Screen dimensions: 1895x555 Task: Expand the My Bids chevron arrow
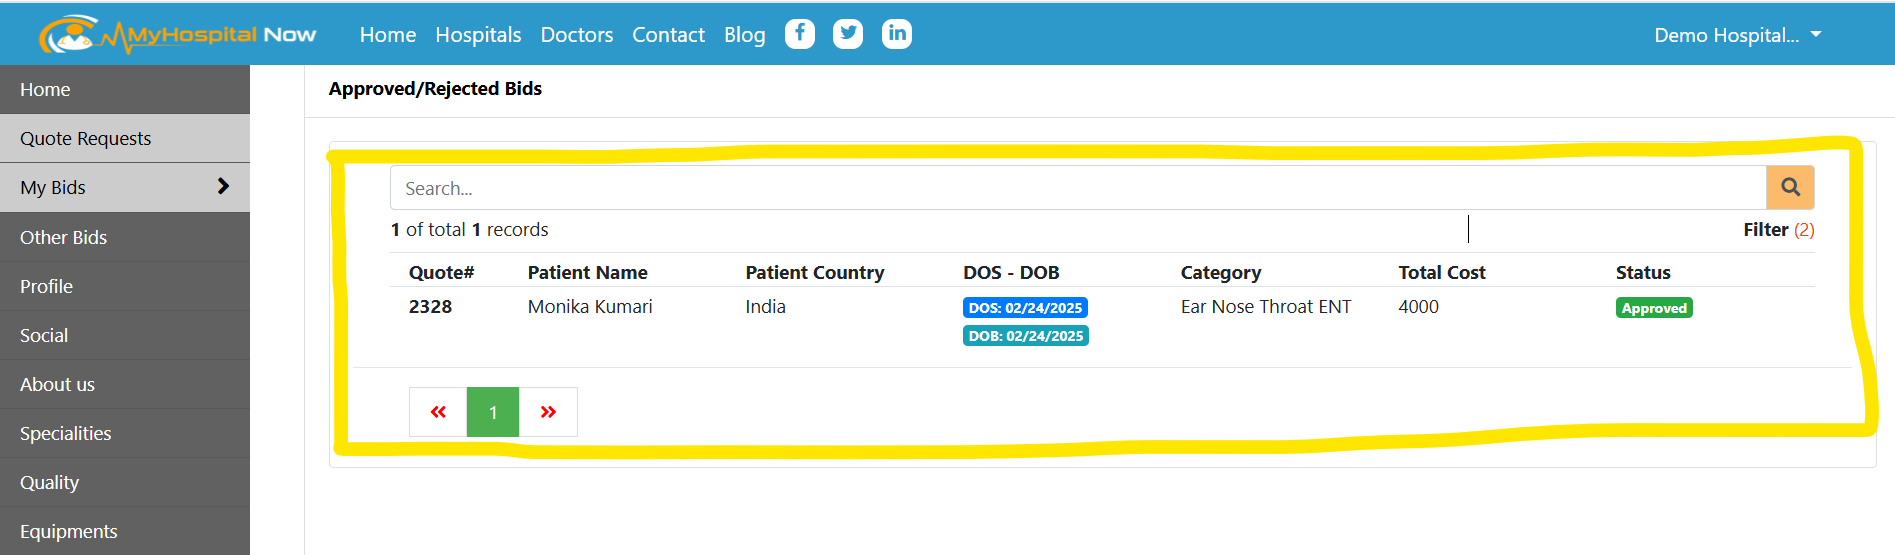click(223, 187)
